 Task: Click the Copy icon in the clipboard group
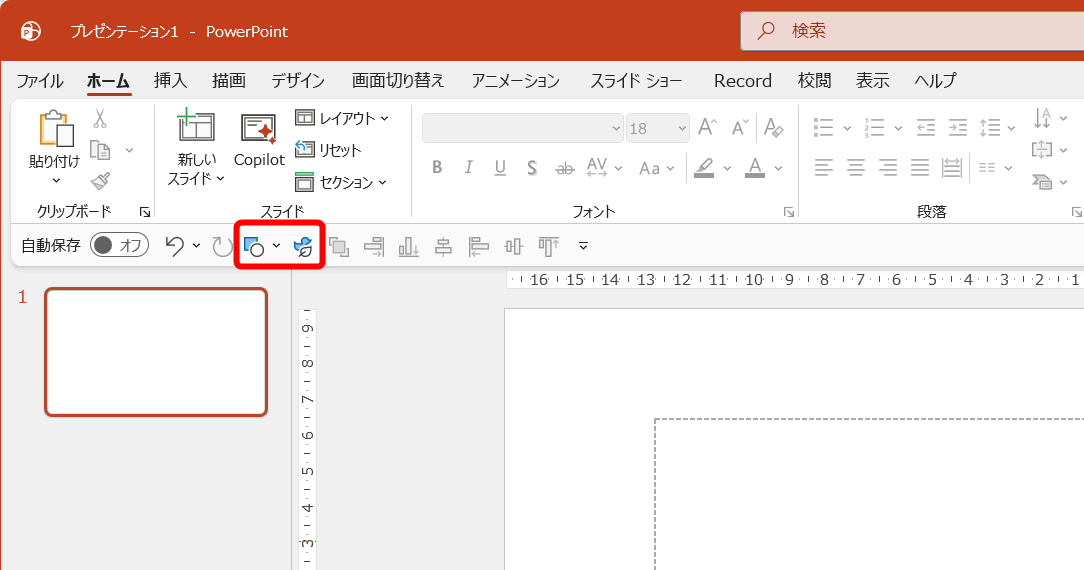pos(101,150)
